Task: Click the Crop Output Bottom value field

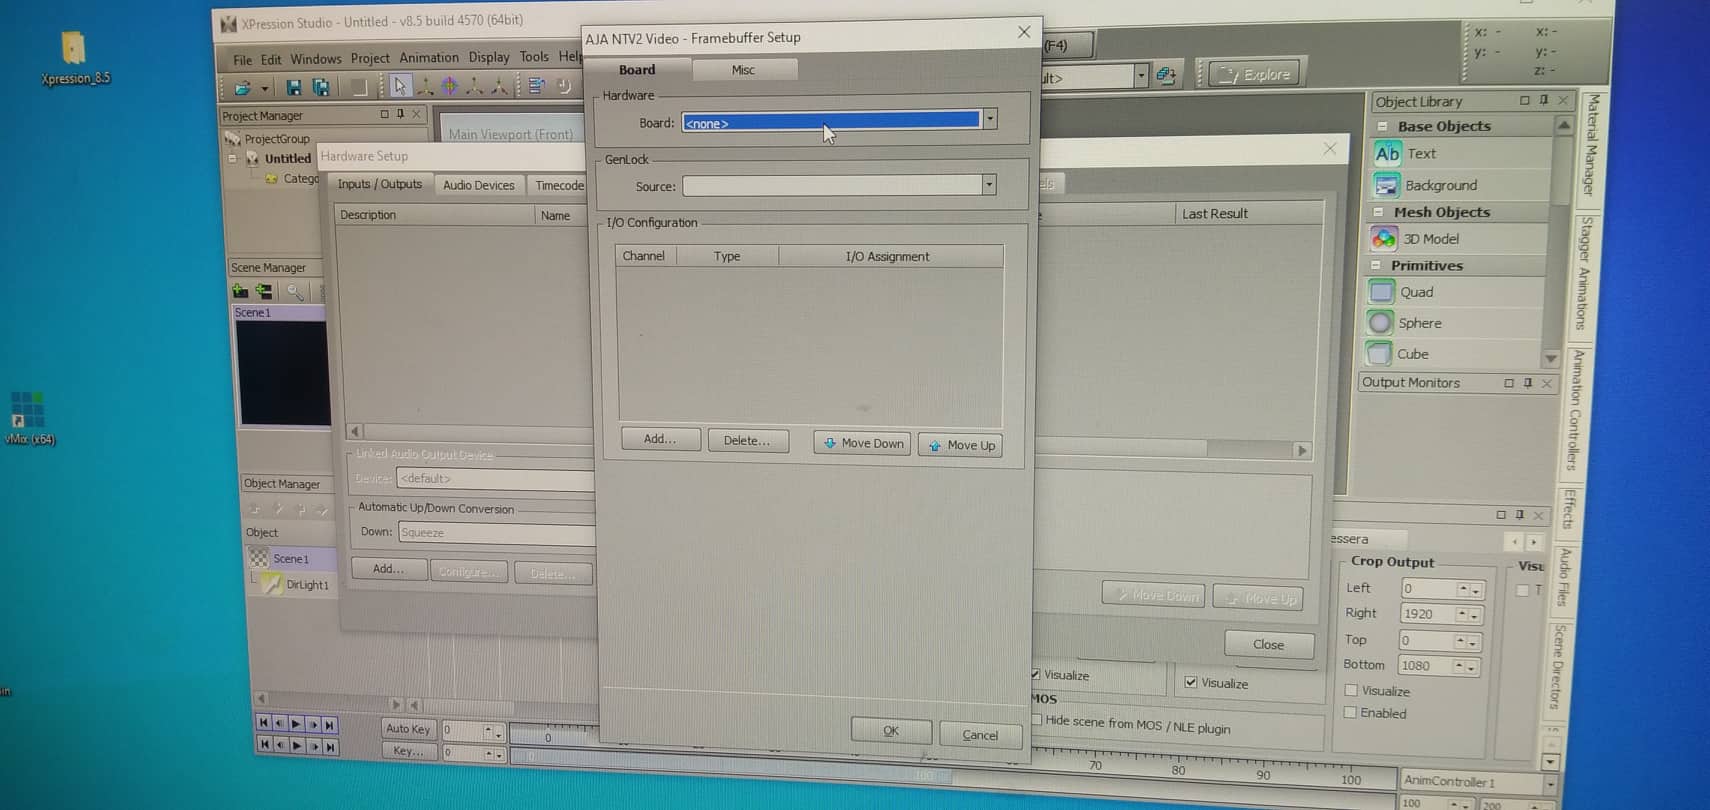Action: tap(1427, 666)
